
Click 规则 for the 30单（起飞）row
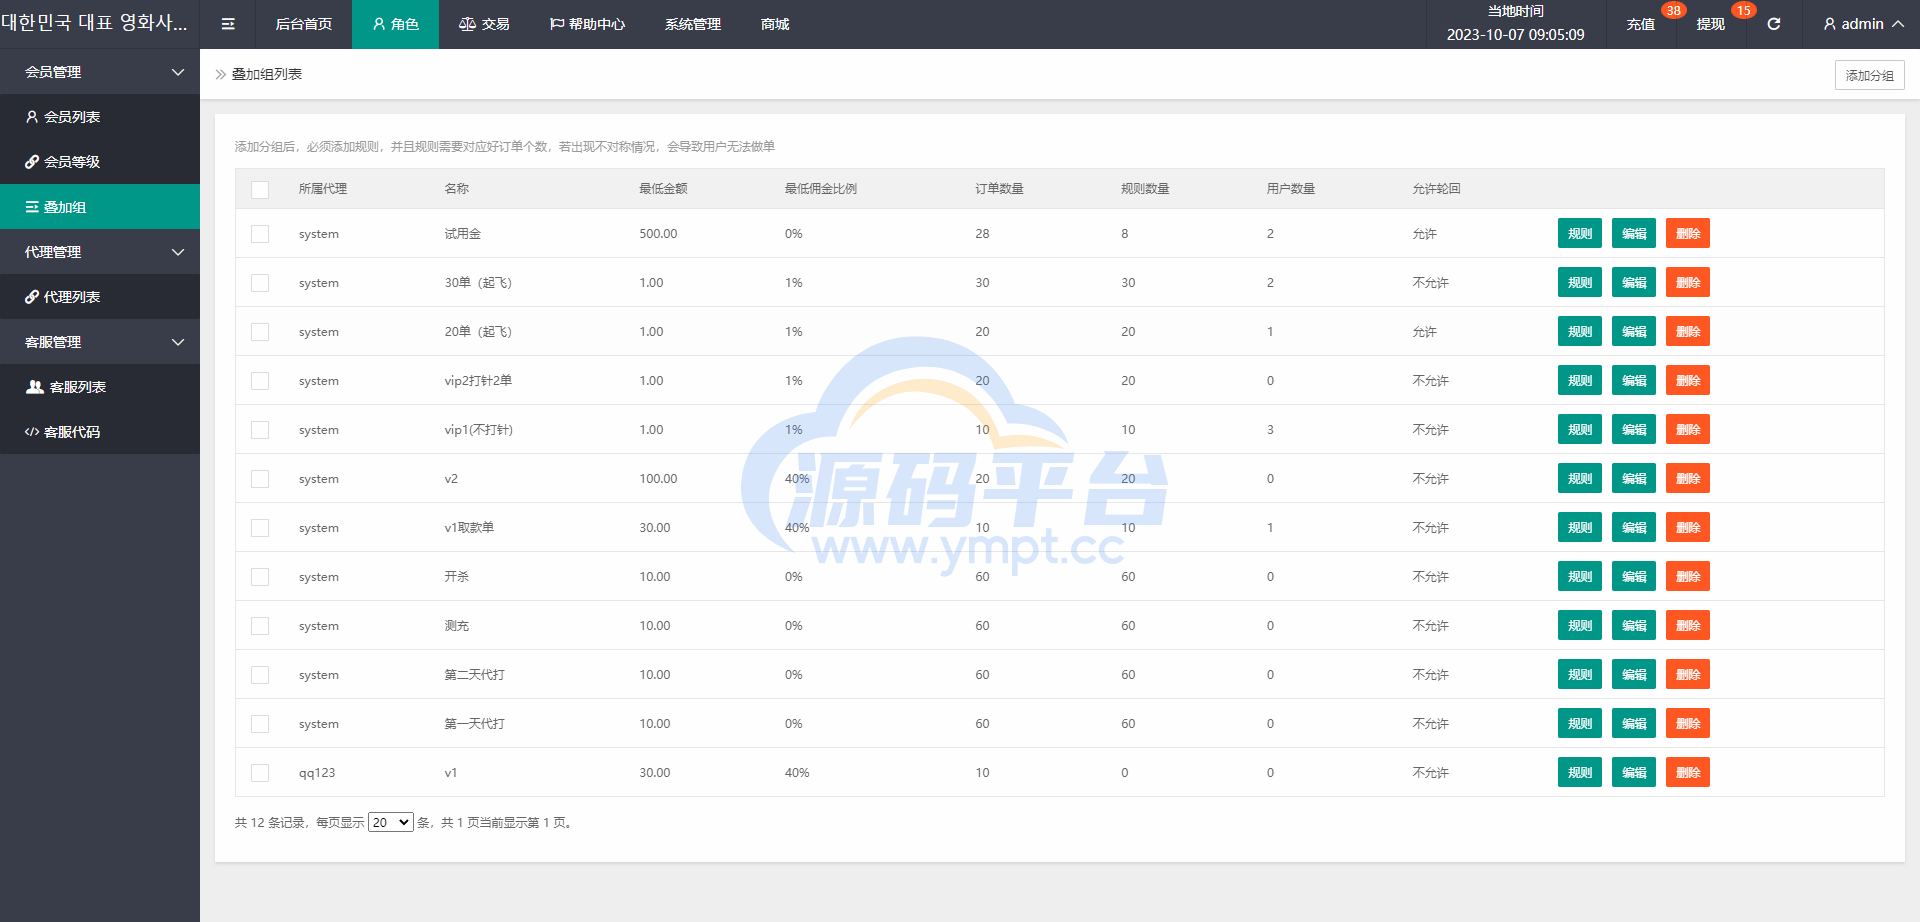point(1580,282)
